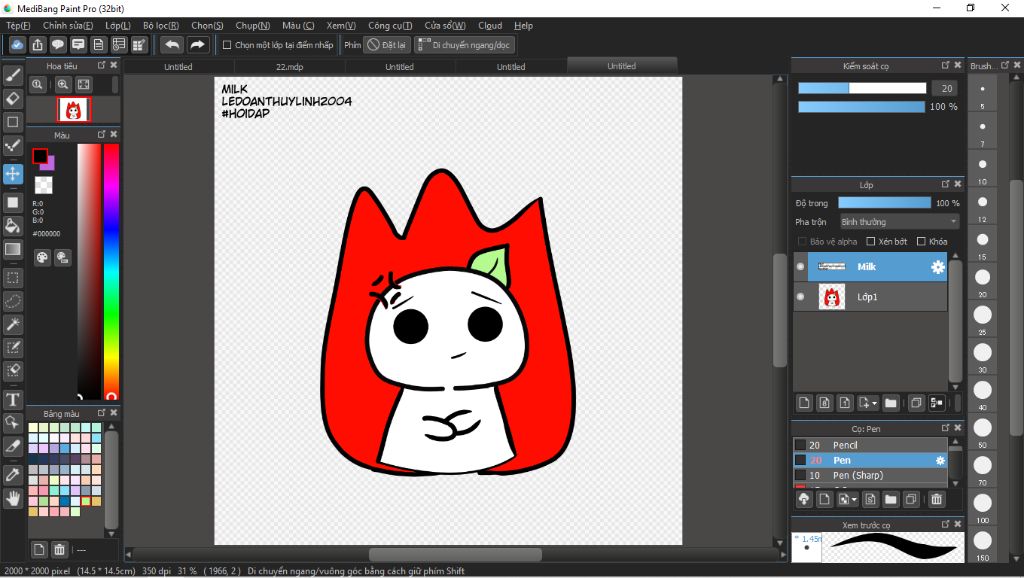Adjust the 'Độ trong' opacity slider
The image size is (1024, 578).
[884, 203]
